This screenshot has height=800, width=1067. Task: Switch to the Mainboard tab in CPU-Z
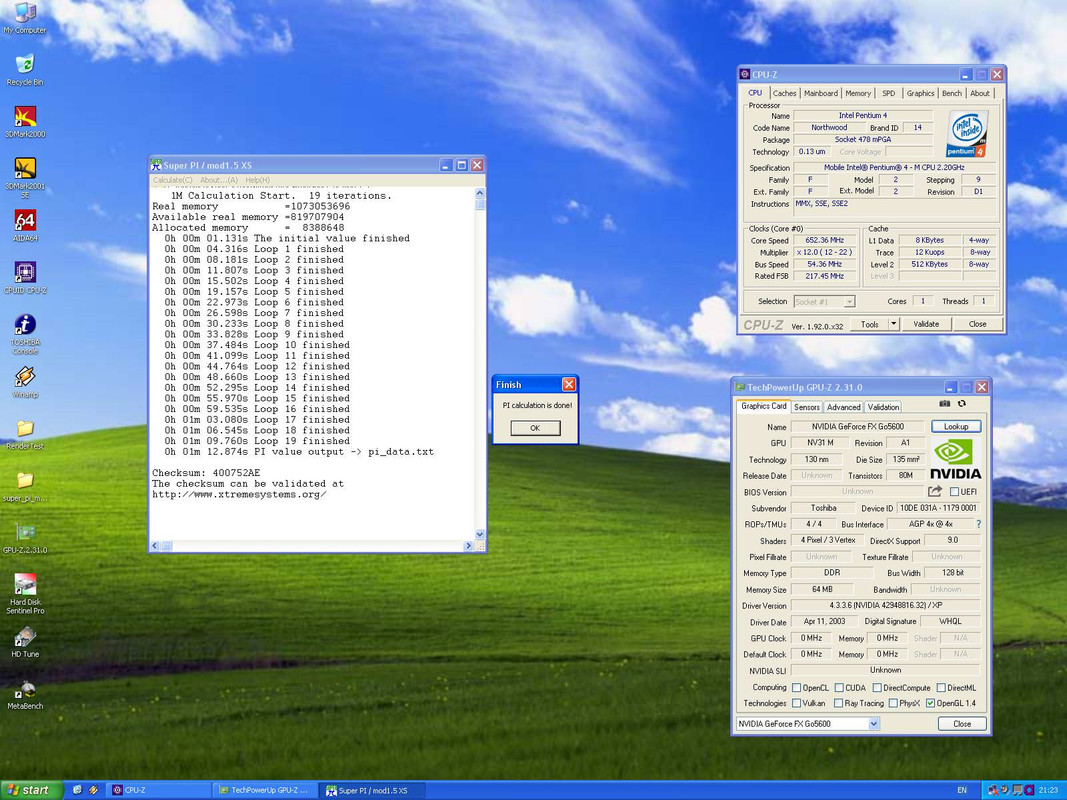[x=821, y=94]
